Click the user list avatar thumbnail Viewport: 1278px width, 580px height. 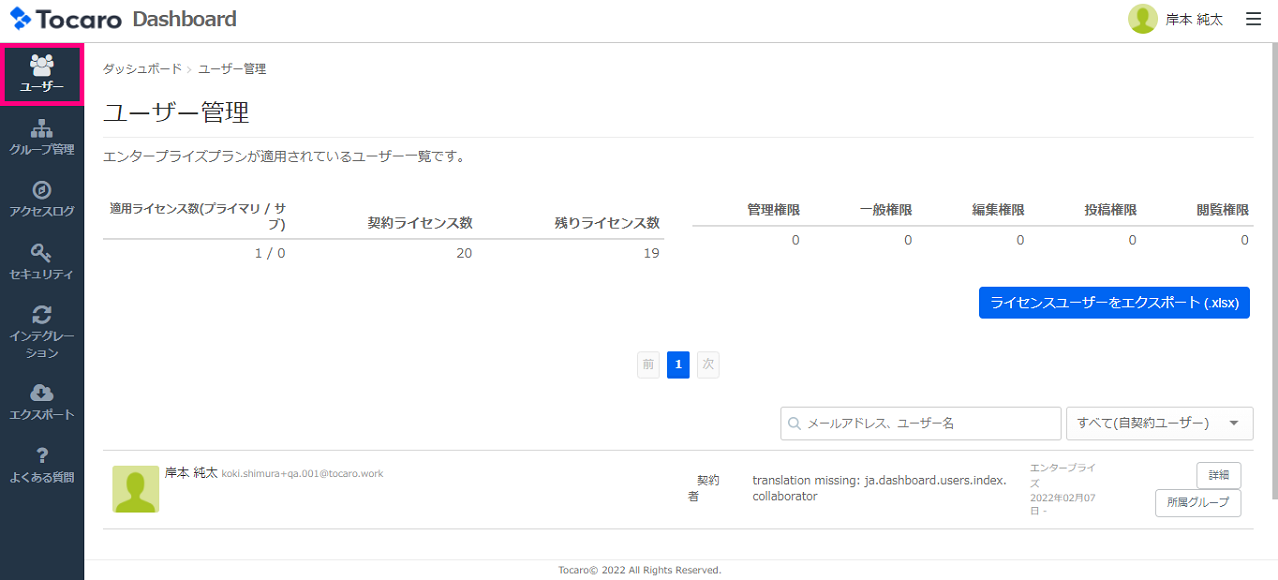coord(135,489)
